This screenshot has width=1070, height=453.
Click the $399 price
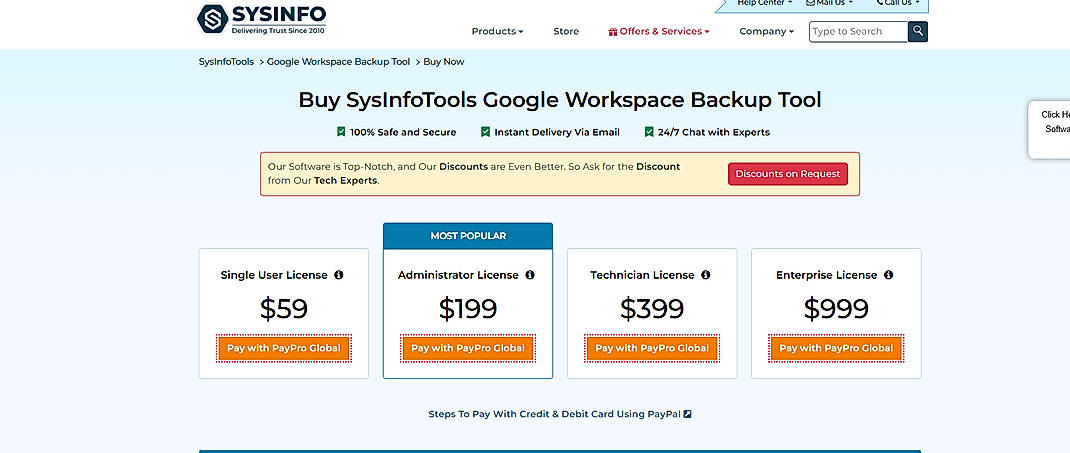[652, 309]
